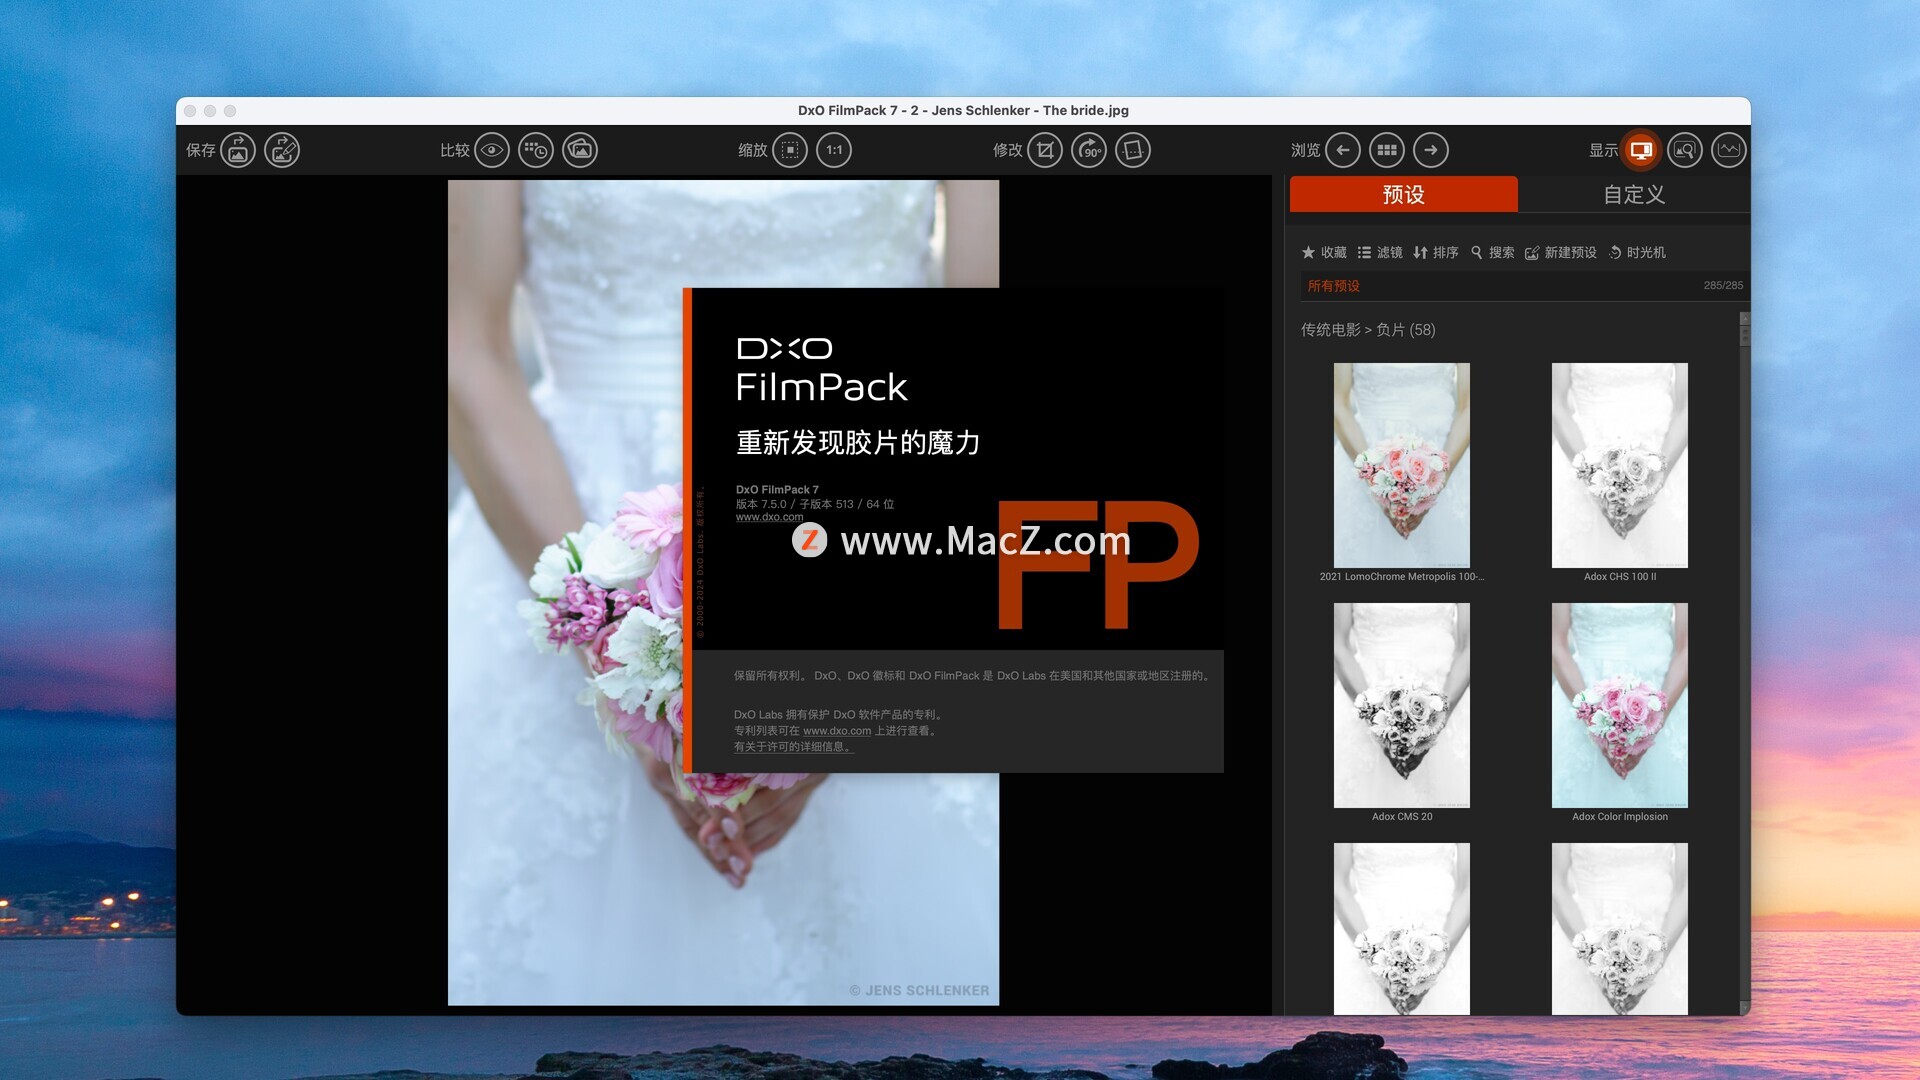Click the 修改 toolbar label
Viewport: 1920px width, 1080px height.
[1007, 150]
